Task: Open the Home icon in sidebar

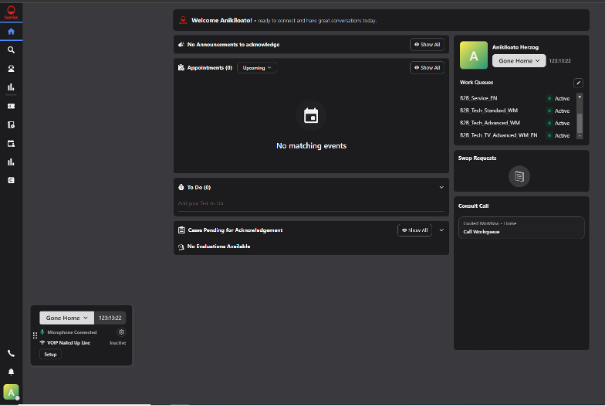Action: tap(11, 32)
